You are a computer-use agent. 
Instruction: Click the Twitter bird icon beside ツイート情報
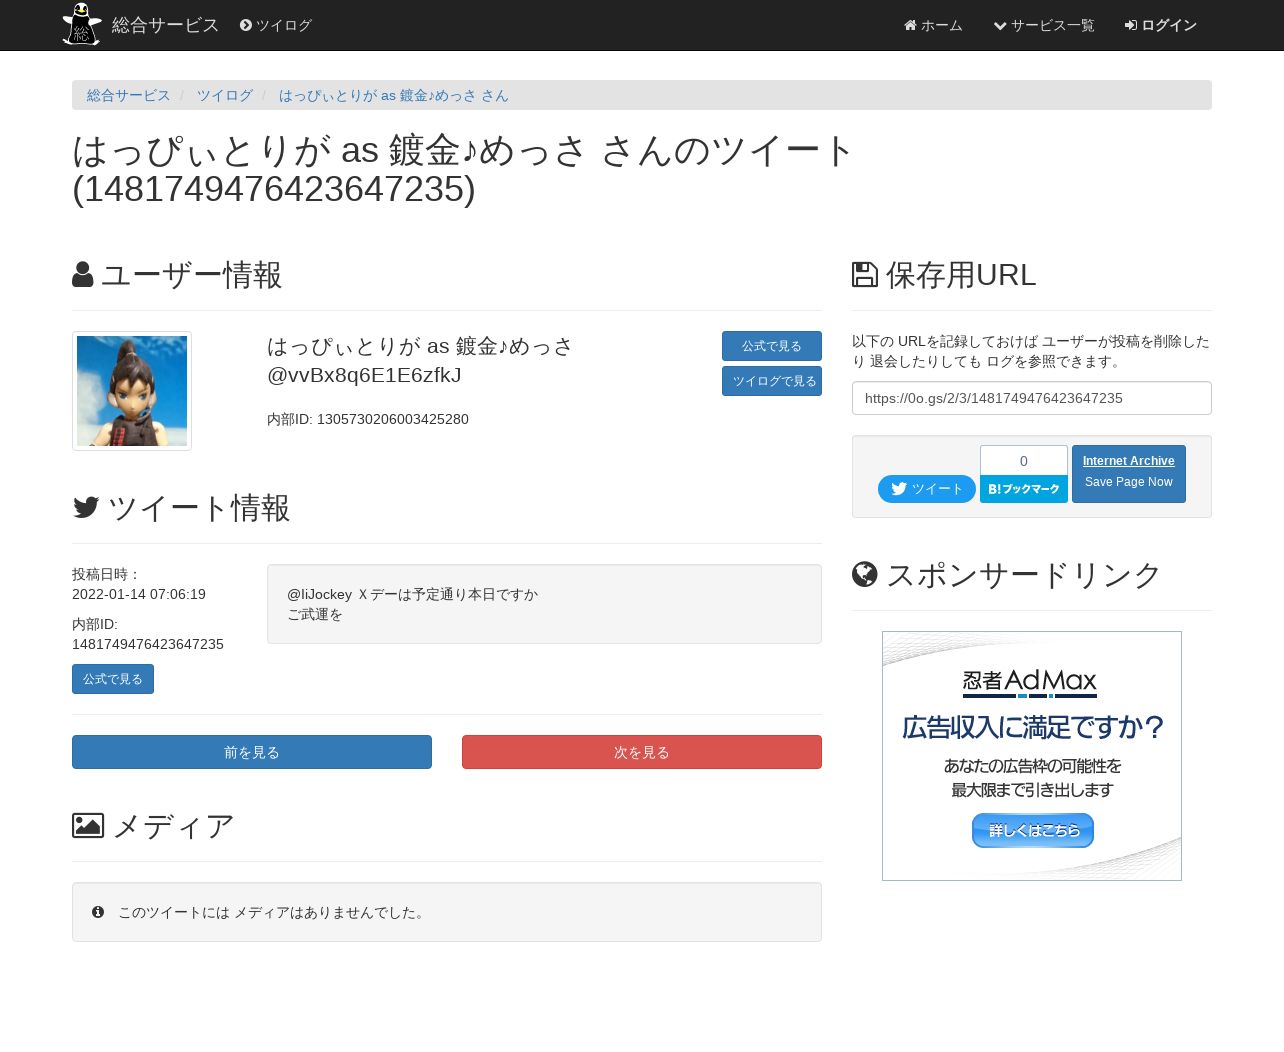point(86,508)
